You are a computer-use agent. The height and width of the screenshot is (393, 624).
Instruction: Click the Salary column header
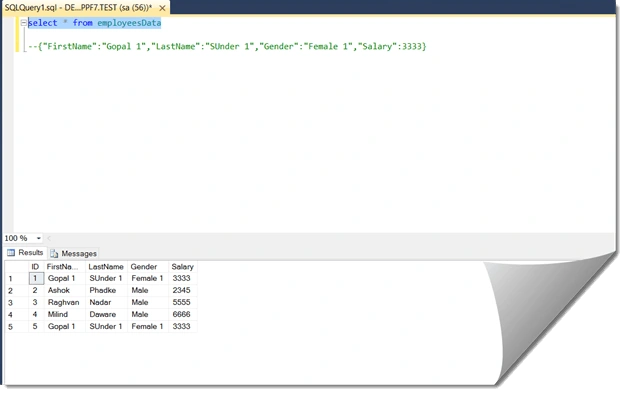(x=183, y=267)
